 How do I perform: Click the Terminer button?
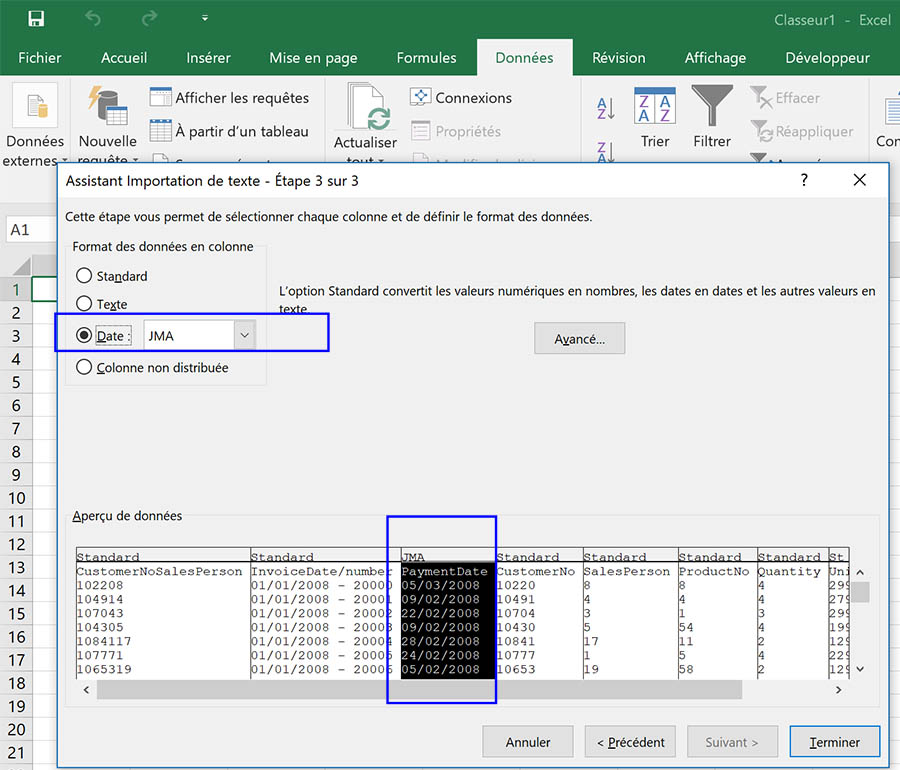click(x=834, y=742)
